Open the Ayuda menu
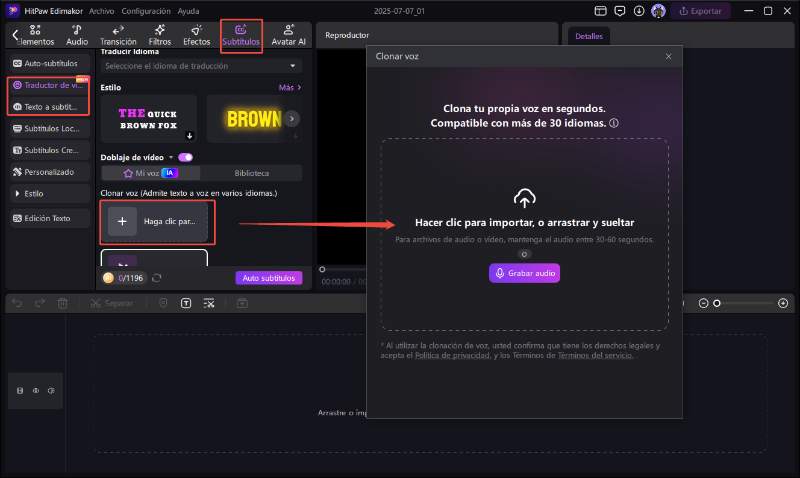 point(188,11)
